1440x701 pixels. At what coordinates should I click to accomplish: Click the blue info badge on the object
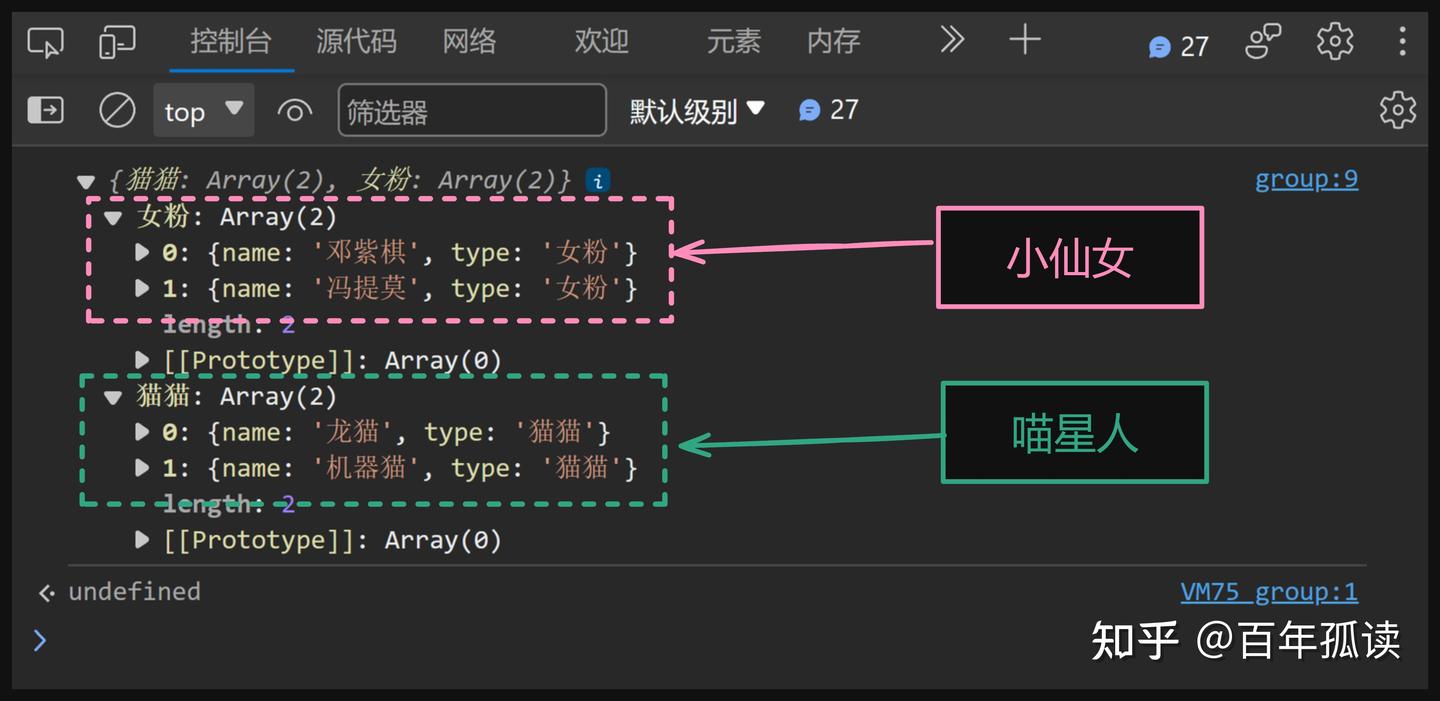(598, 181)
